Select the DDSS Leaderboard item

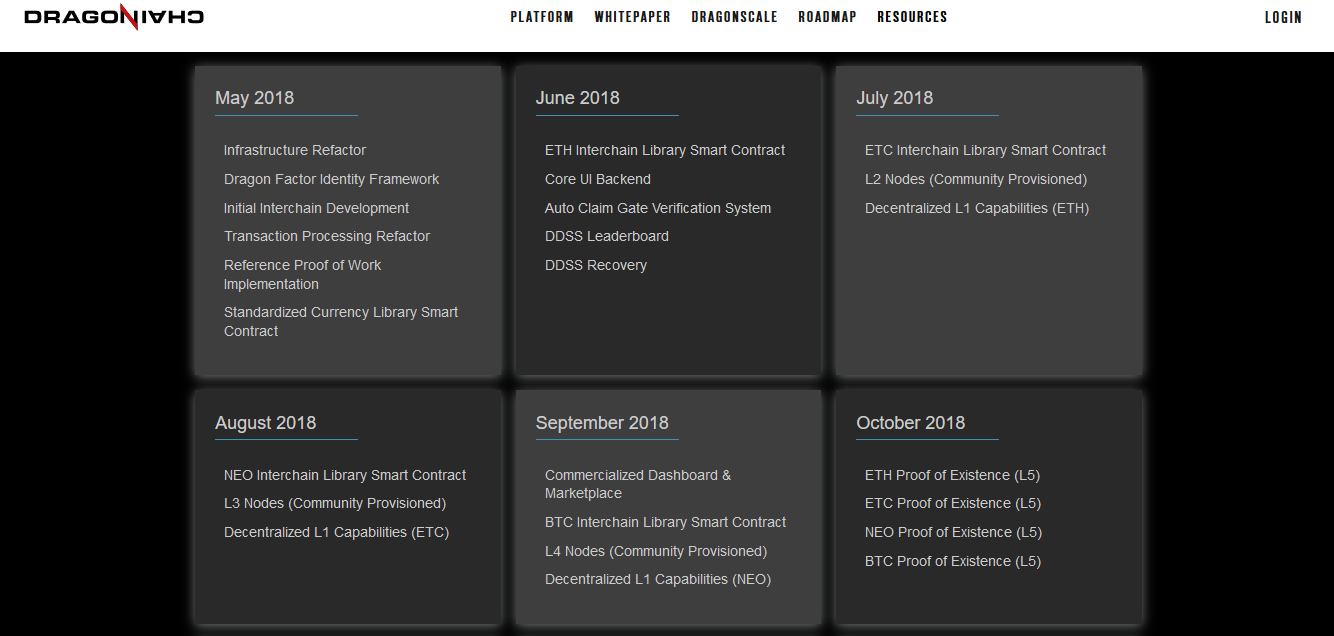click(607, 236)
